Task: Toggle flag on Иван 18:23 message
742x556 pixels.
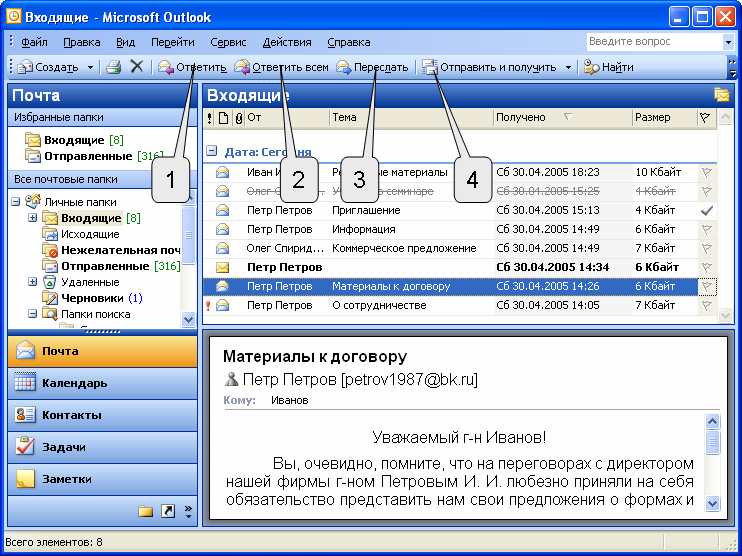Action: tap(707, 173)
